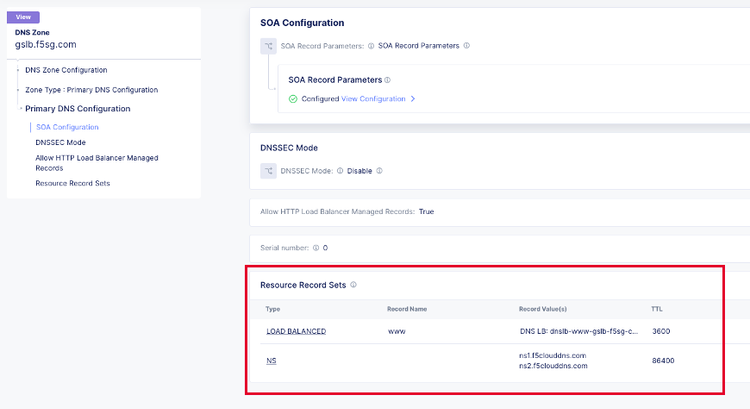Go to SOA Configuration in sidebar
The height and width of the screenshot is (409, 750).
(x=67, y=127)
